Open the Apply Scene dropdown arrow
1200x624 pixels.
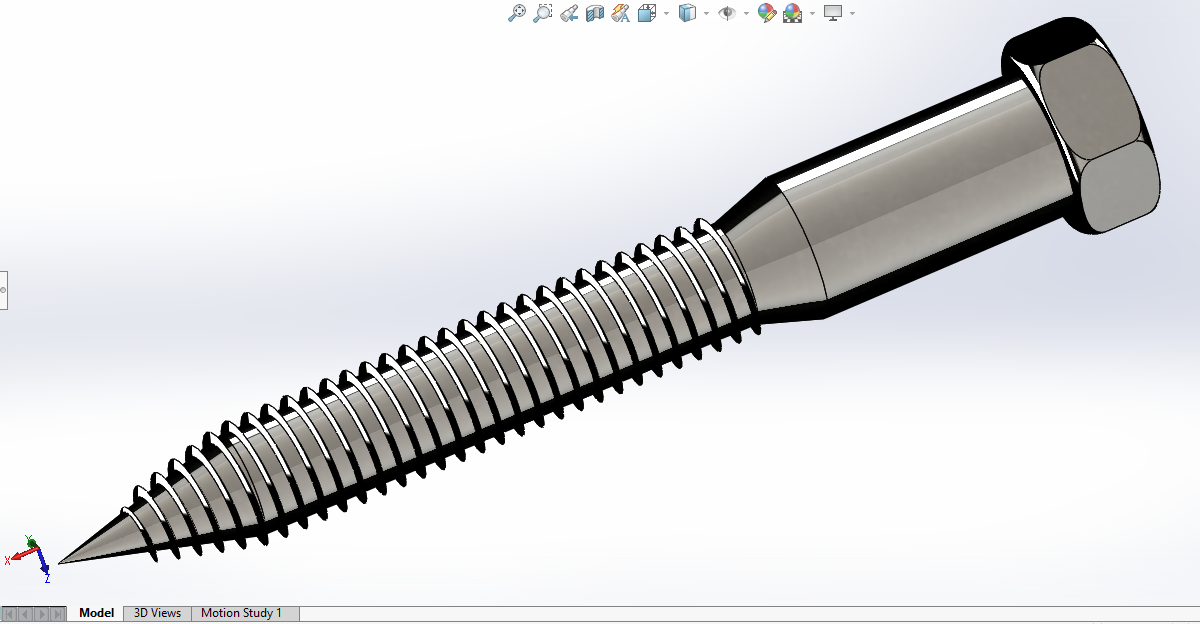[x=812, y=13]
